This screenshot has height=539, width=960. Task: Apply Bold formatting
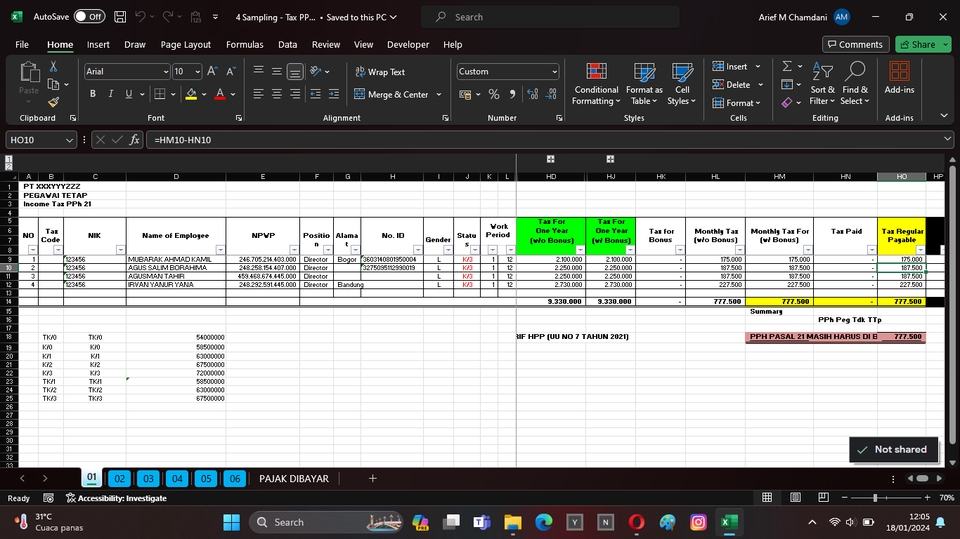coord(92,94)
